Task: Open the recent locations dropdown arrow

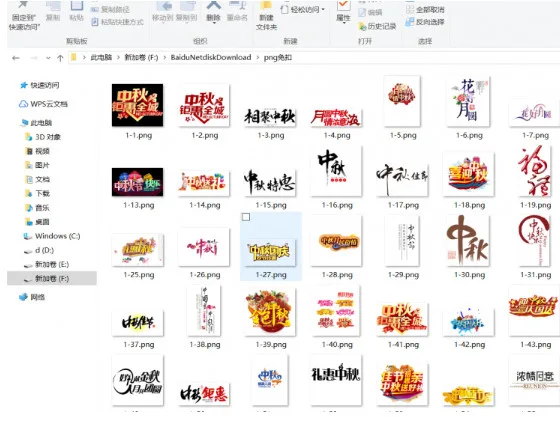Action: [48, 58]
